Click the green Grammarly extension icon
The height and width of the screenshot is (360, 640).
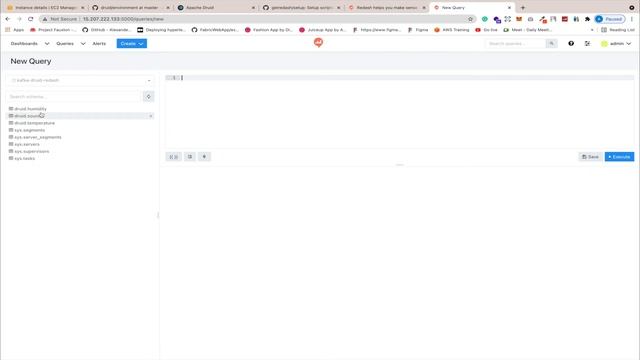pos(484,19)
